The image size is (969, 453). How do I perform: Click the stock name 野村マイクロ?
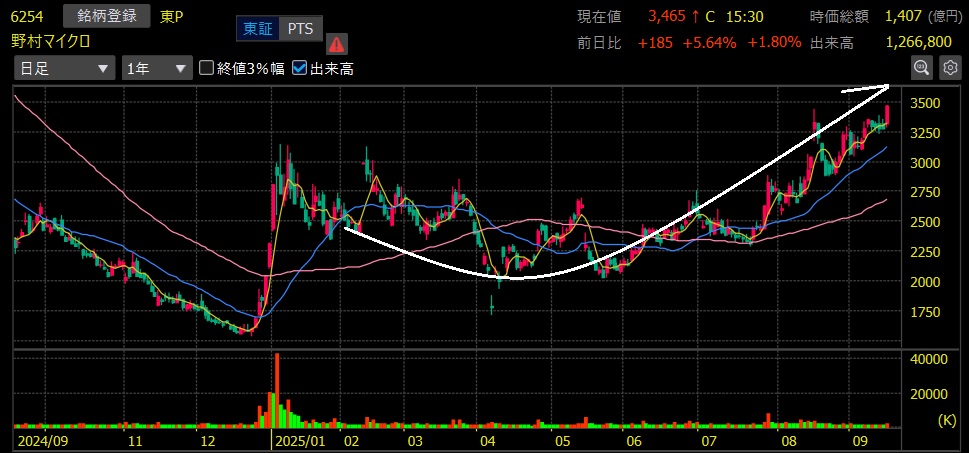53,41
